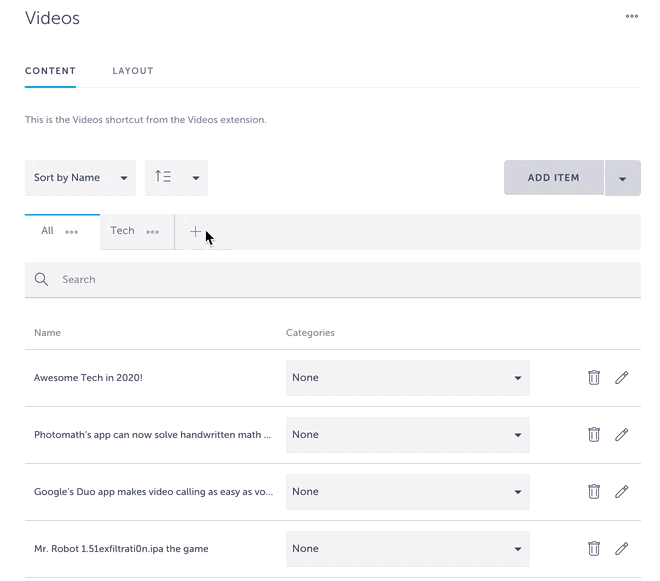This screenshot has height=581, width=660.
Task: Open the Sort by Name dropdown
Action: pyautogui.click(x=80, y=178)
